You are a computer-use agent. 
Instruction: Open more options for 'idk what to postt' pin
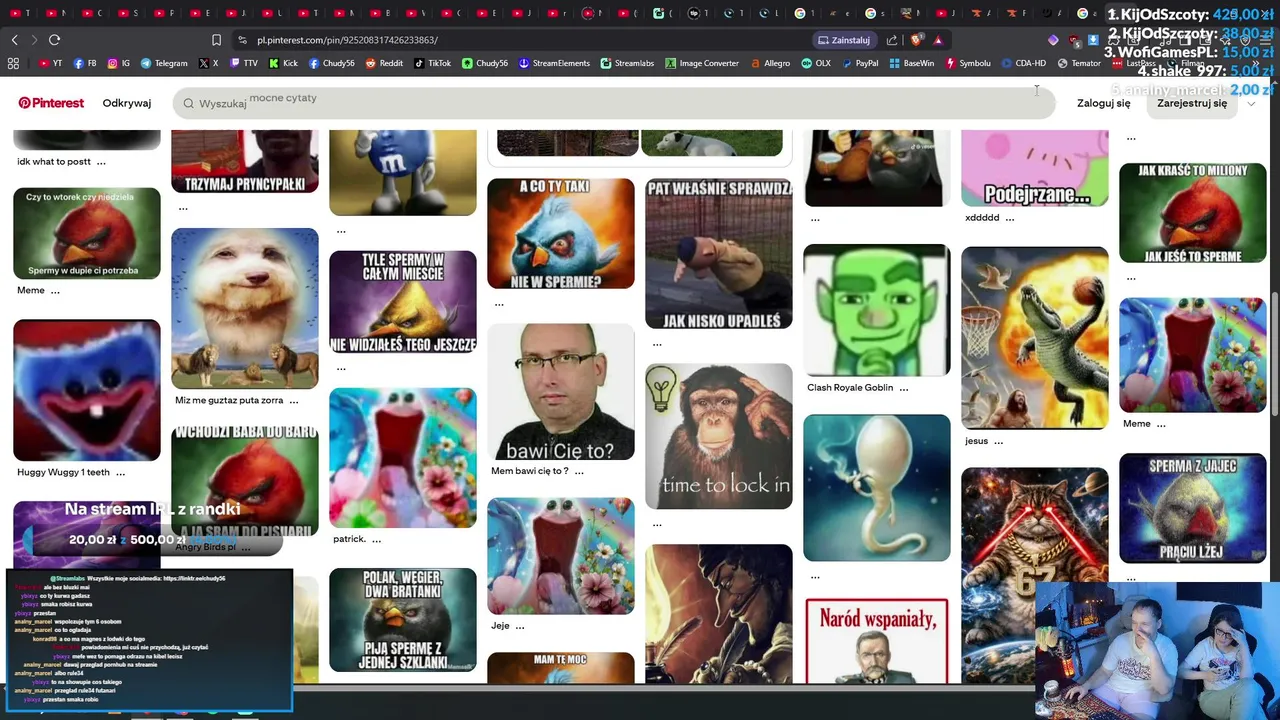point(101,162)
